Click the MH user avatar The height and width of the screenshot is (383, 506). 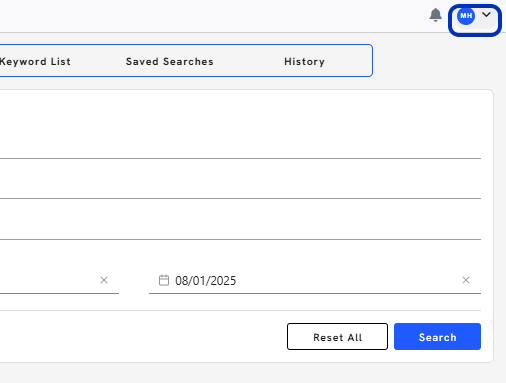tap(466, 16)
